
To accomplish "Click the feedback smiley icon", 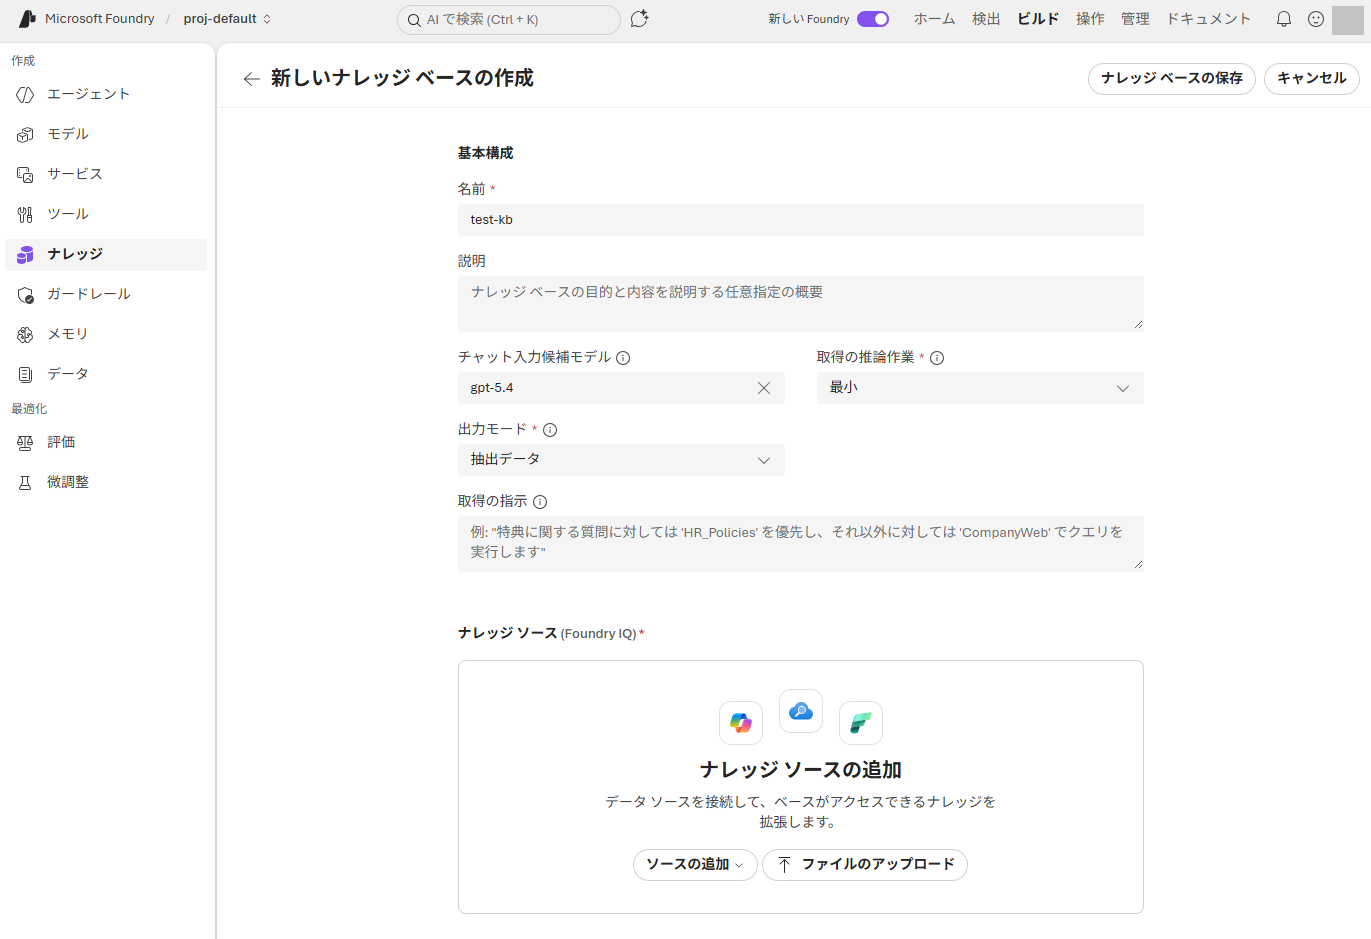I will coord(1316,19).
